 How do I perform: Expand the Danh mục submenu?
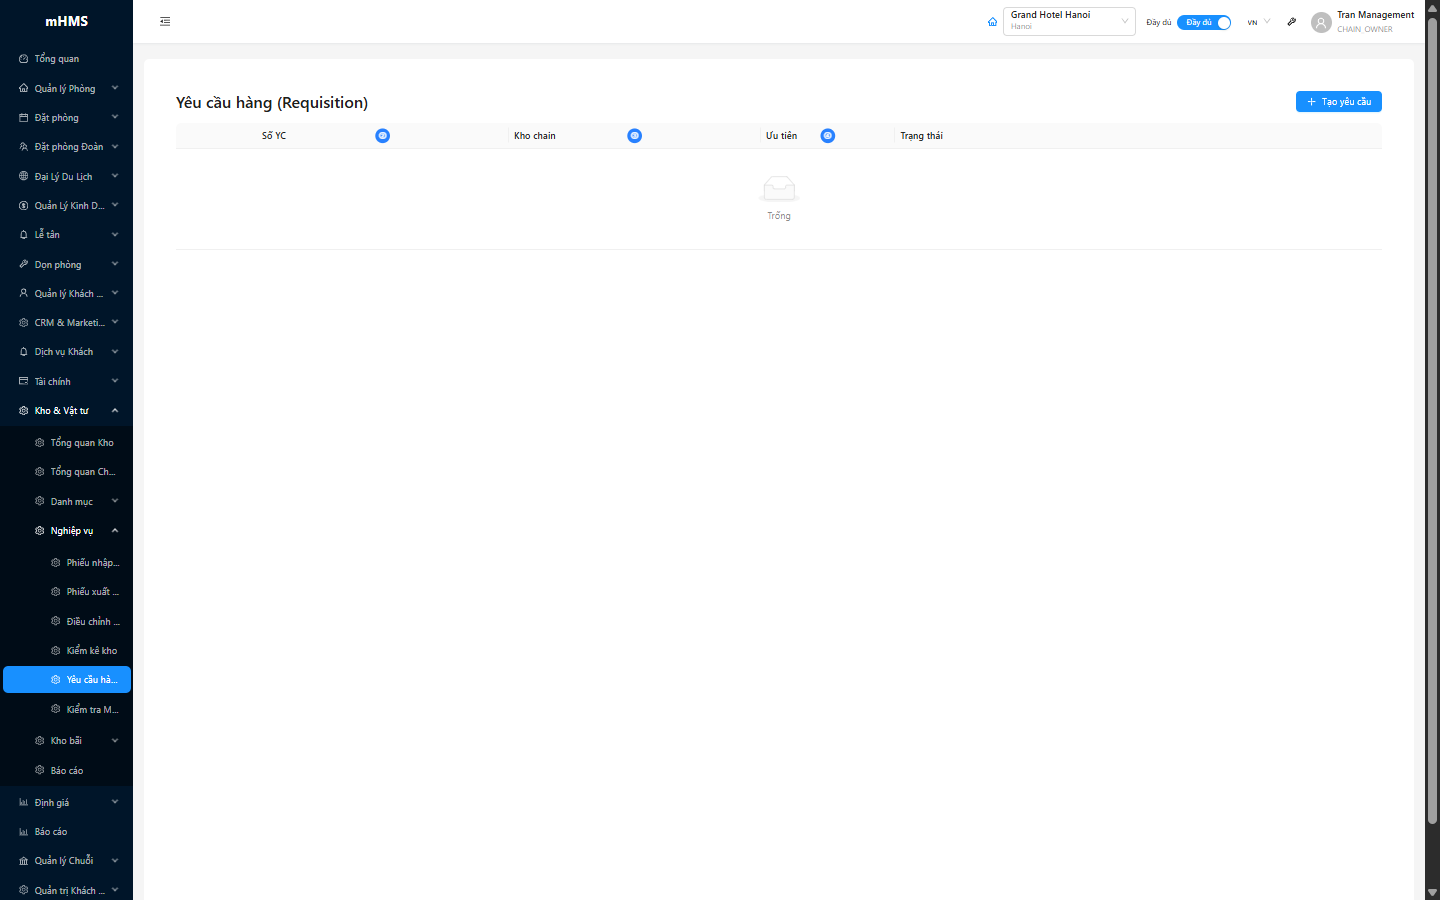click(x=75, y=501)
